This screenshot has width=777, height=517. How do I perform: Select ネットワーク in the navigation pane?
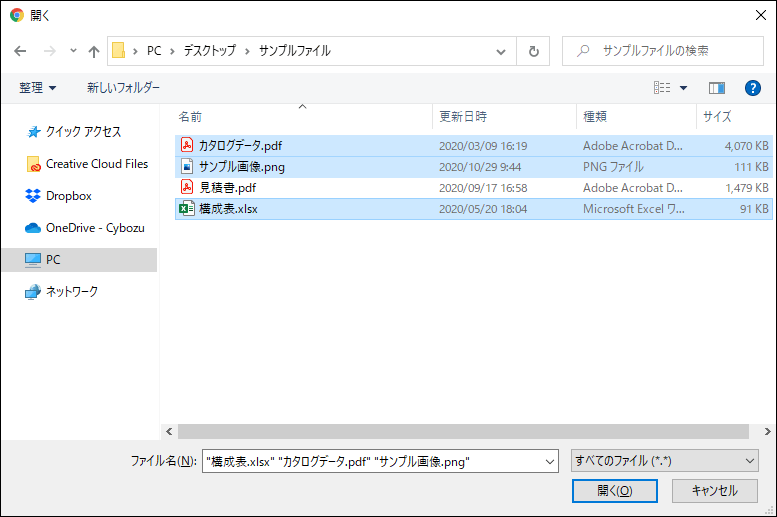[71, 292]
